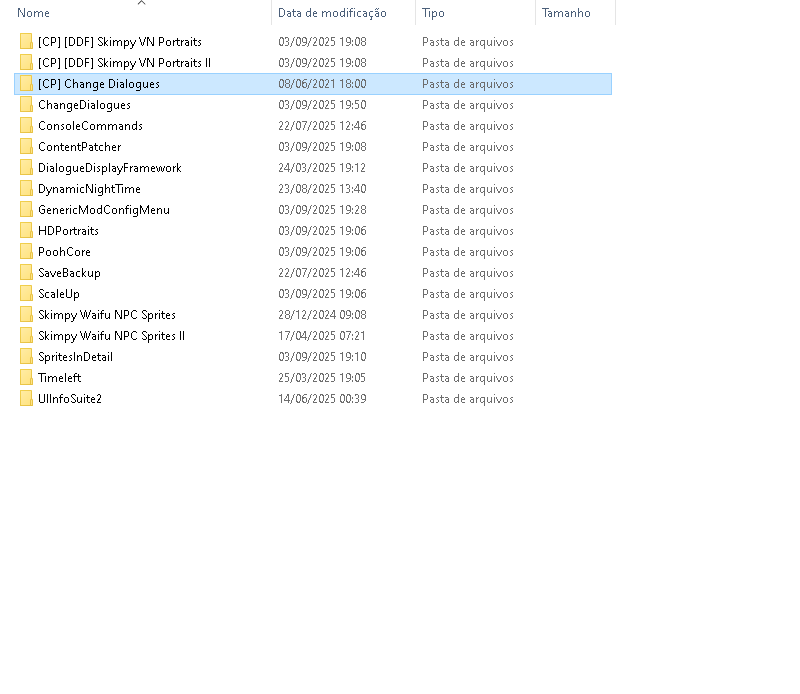Select the DynamicNightTime folder name

click(89, 189)
